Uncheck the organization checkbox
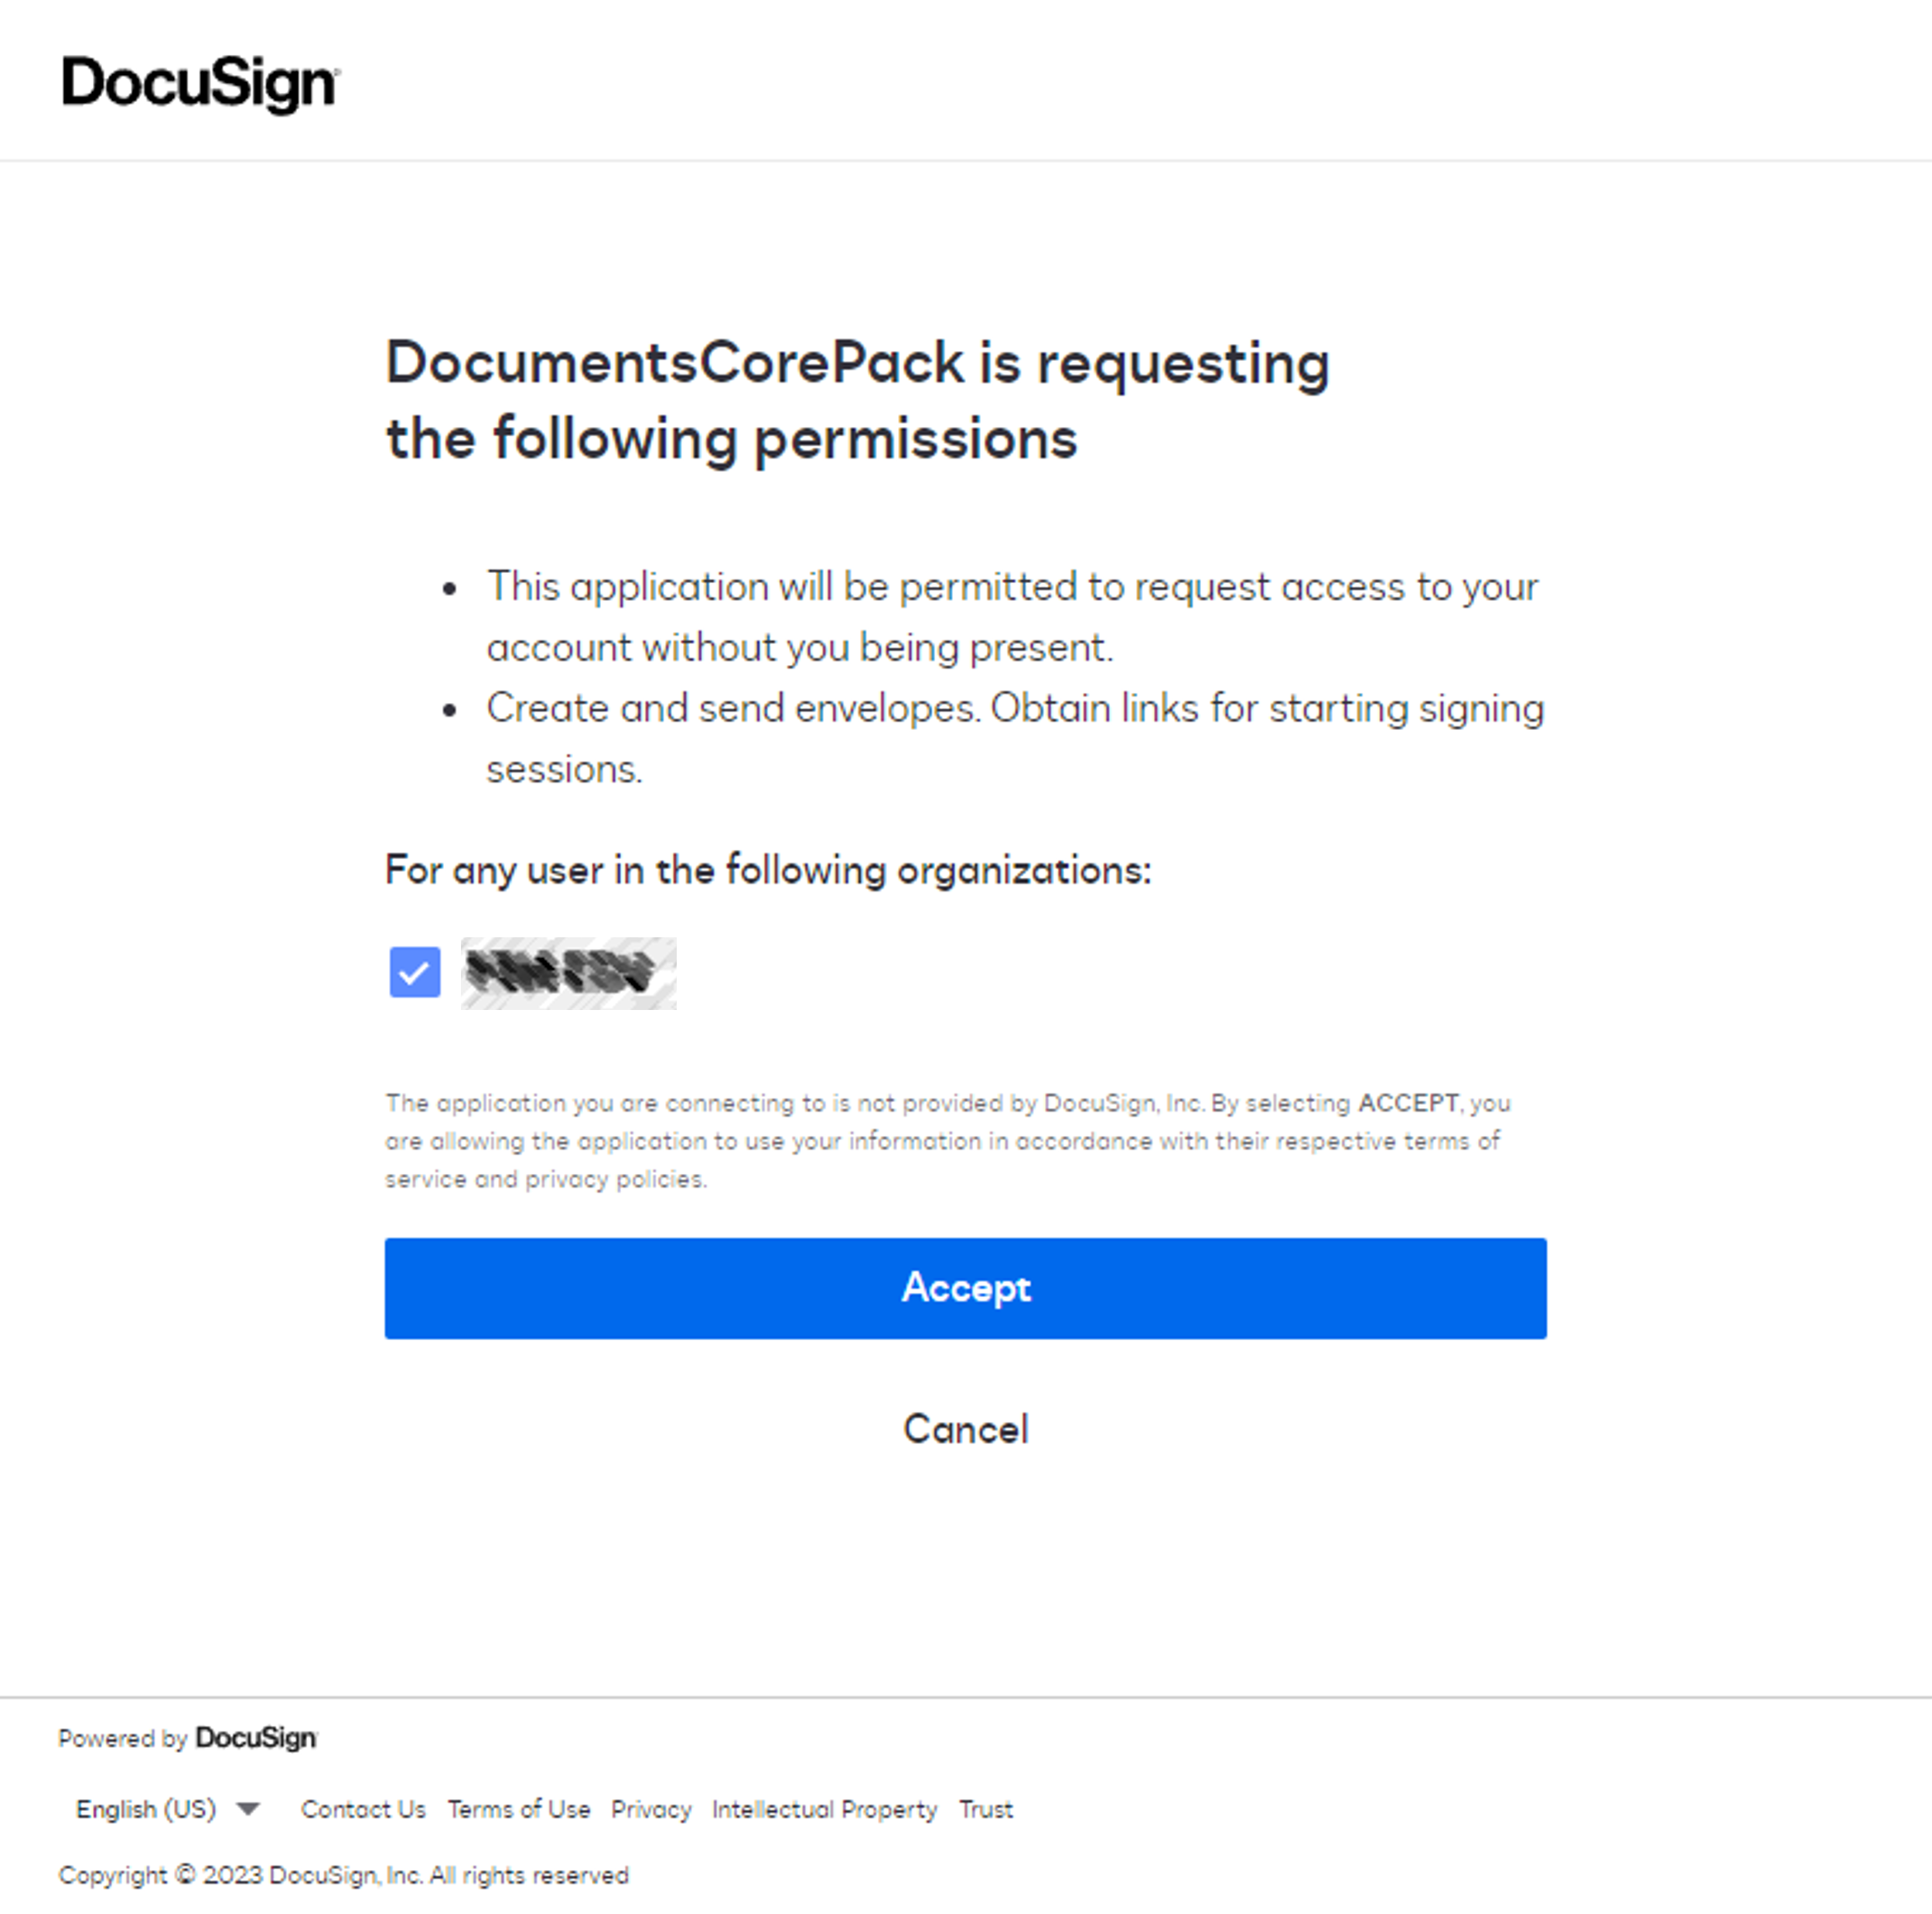 [x=415, y=972]
